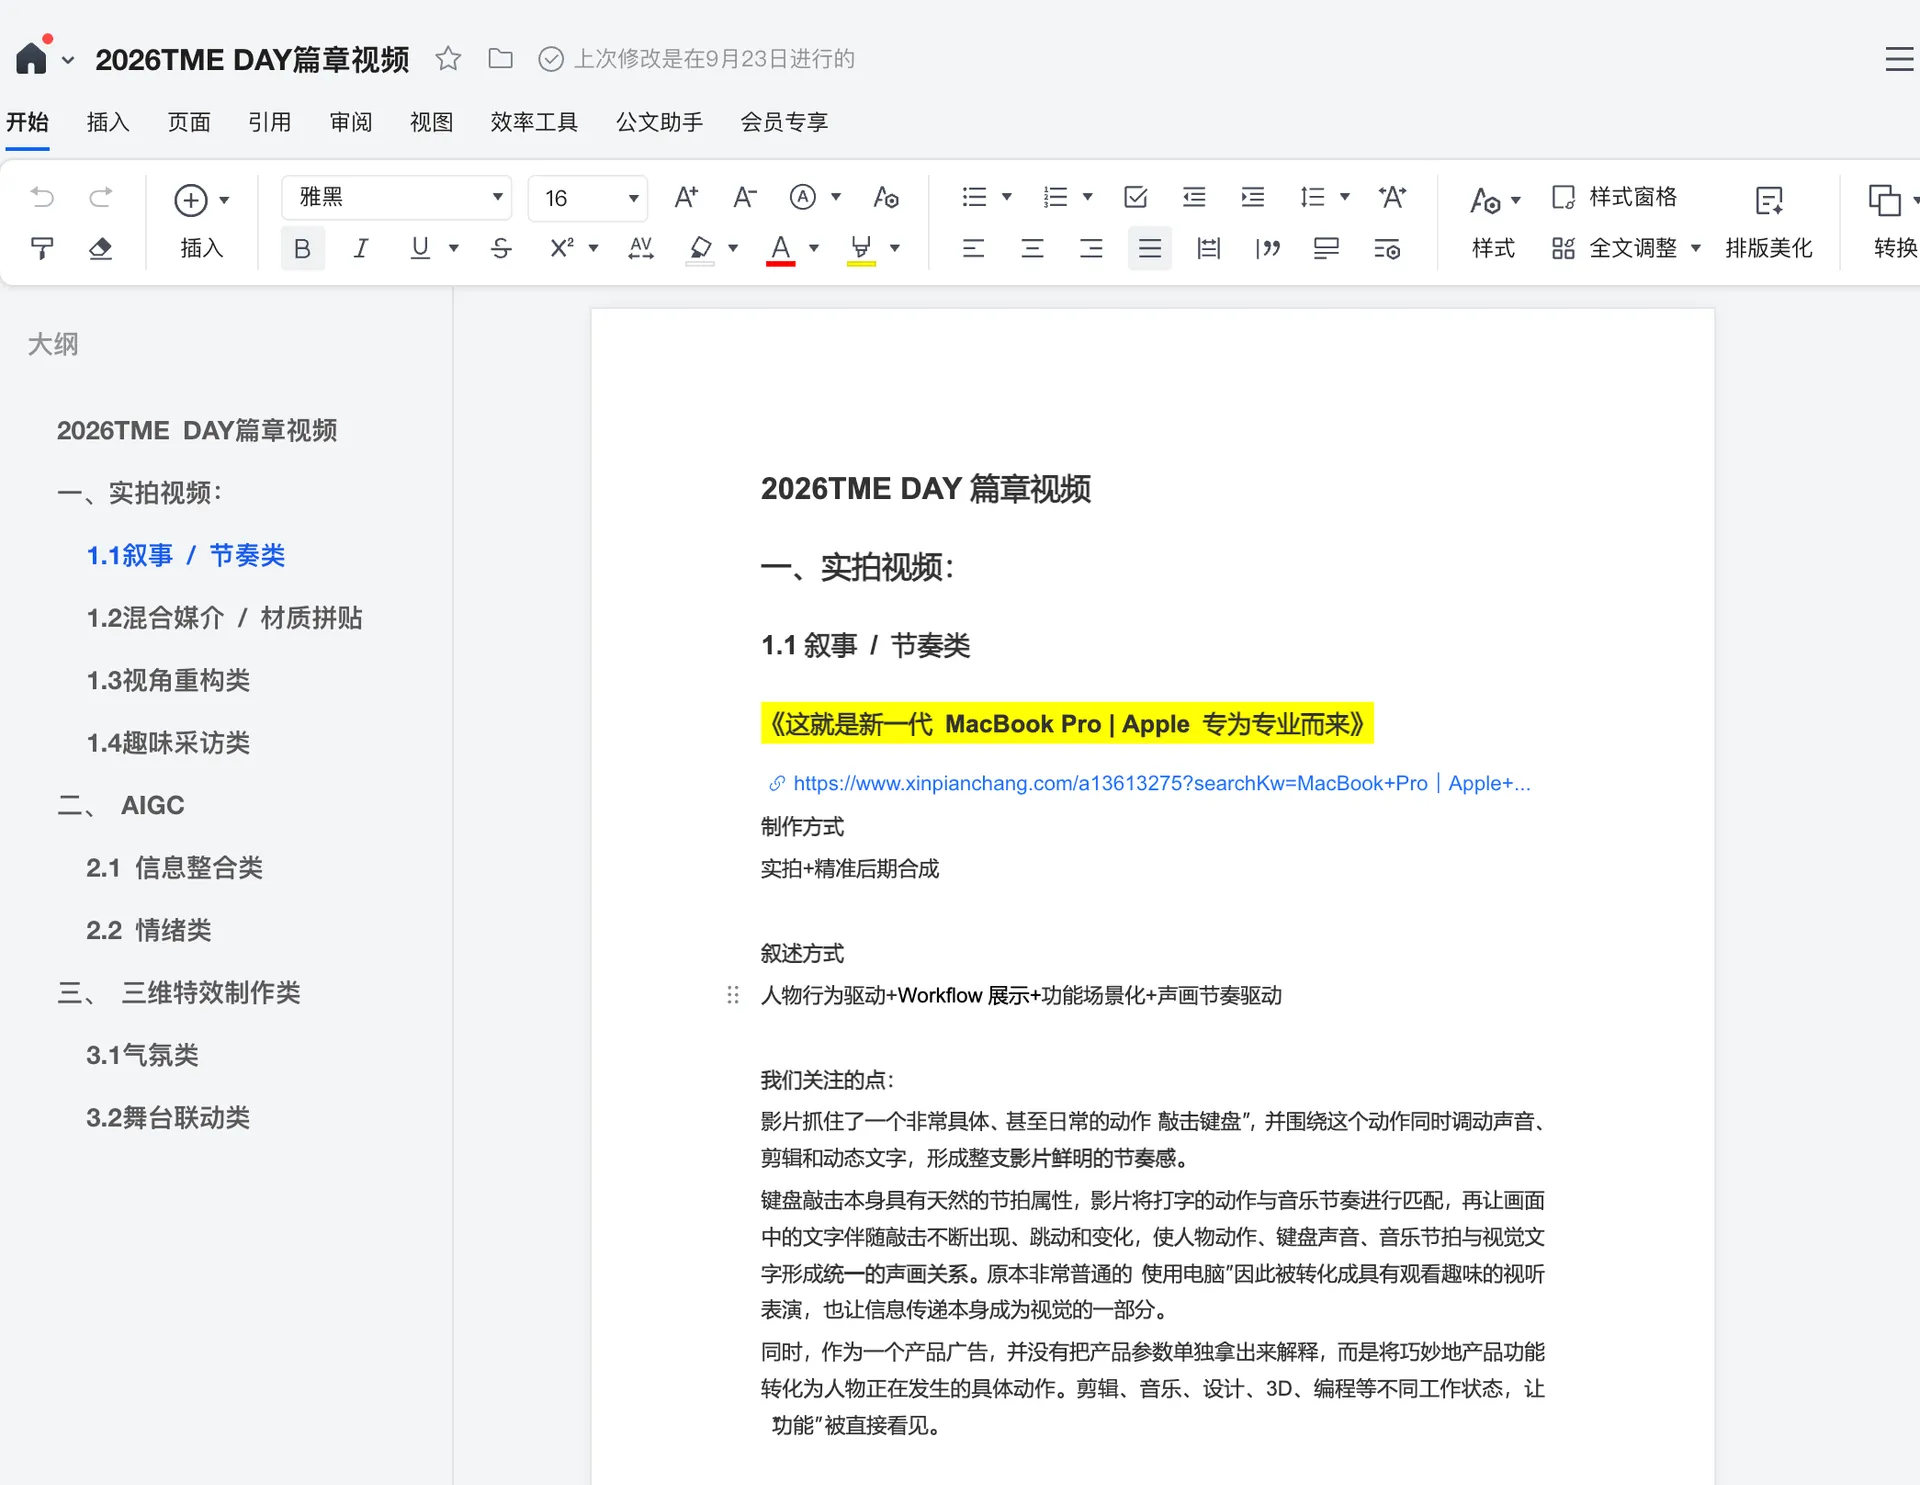Switch to the 审阅 tab

[x=351, y=122]
